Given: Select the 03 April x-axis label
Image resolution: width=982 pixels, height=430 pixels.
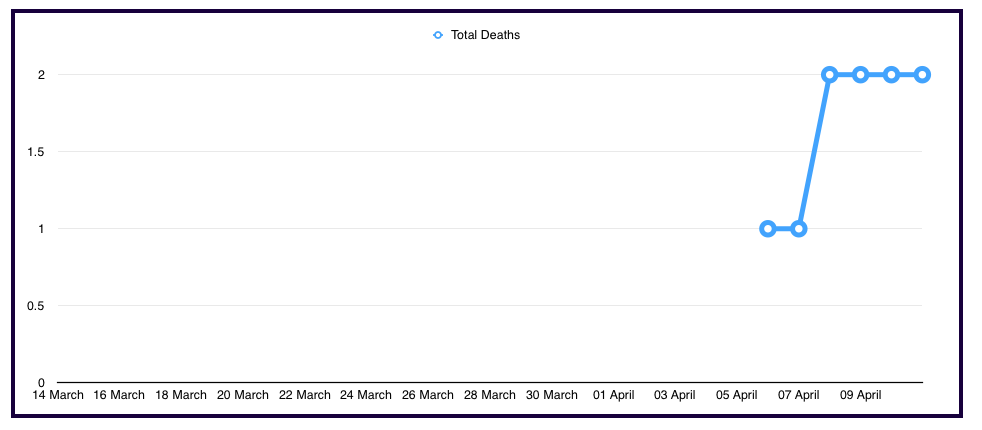Looking at the screenshot, I should pyautogui.click(x=675, y=395).
